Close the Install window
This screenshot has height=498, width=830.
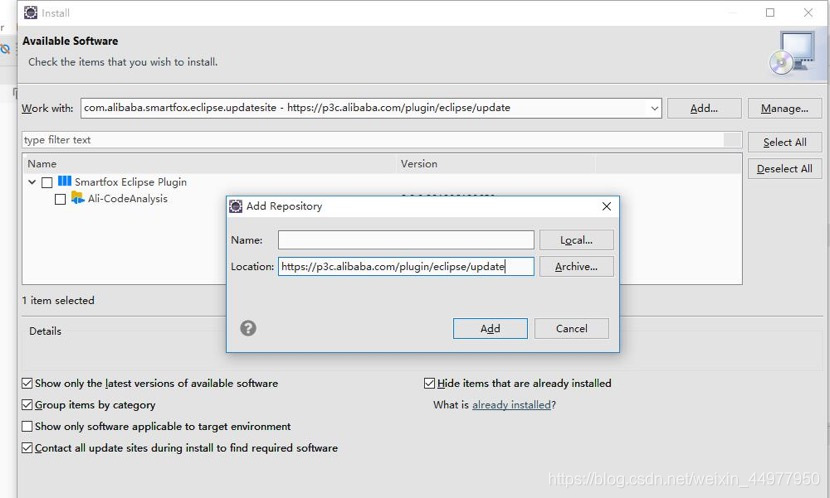coord(808,12)
